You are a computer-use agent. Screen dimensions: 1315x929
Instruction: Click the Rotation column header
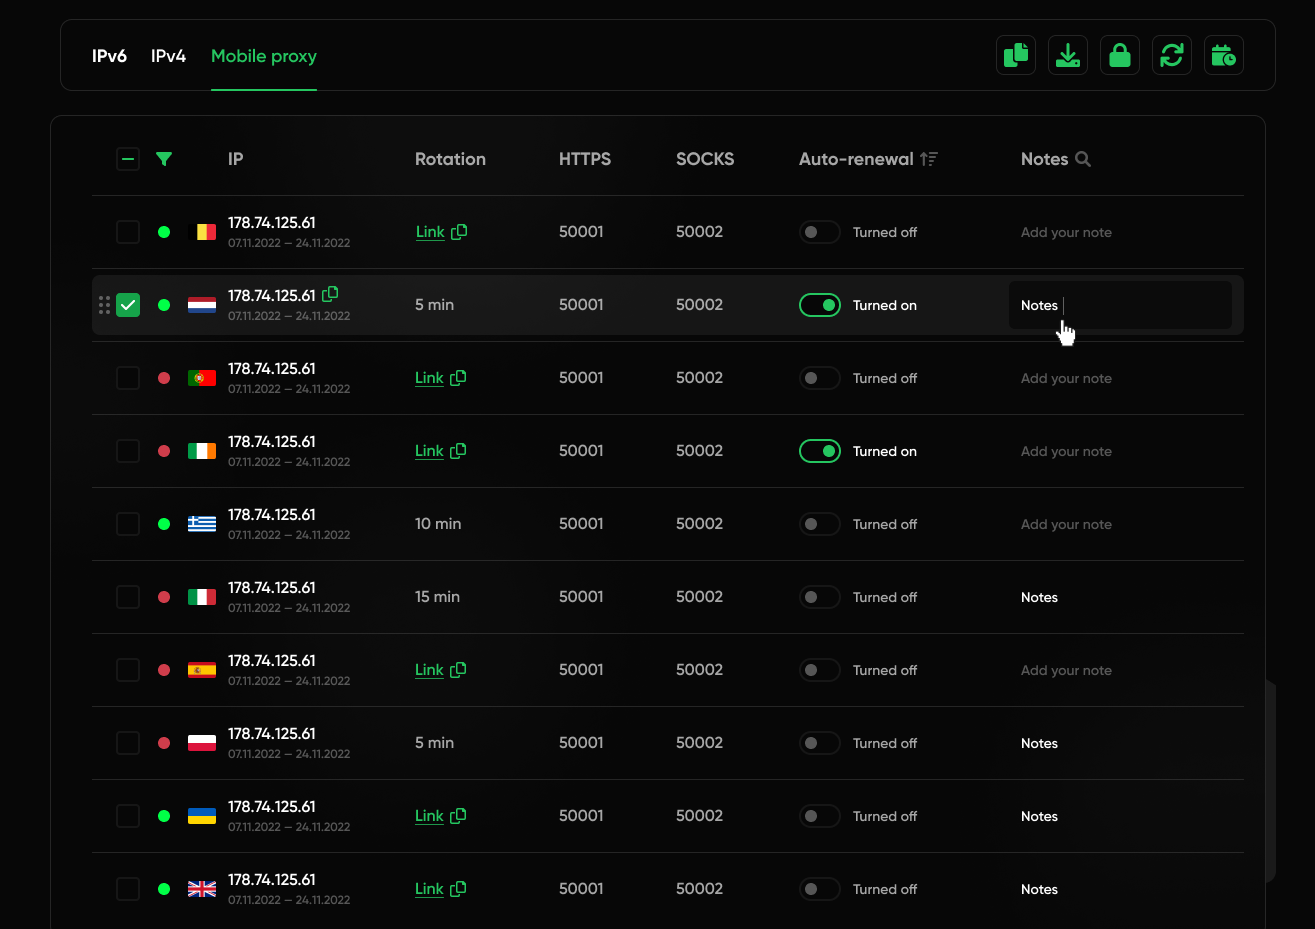click(450, 159)
